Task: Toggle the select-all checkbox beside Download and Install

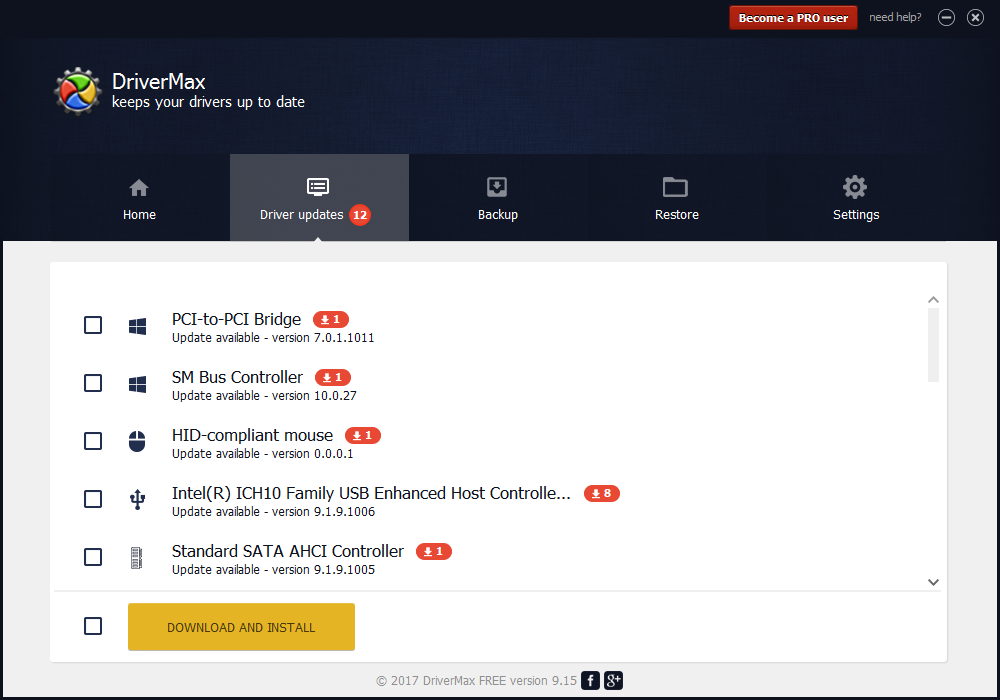Action: [x=93, y=626]
